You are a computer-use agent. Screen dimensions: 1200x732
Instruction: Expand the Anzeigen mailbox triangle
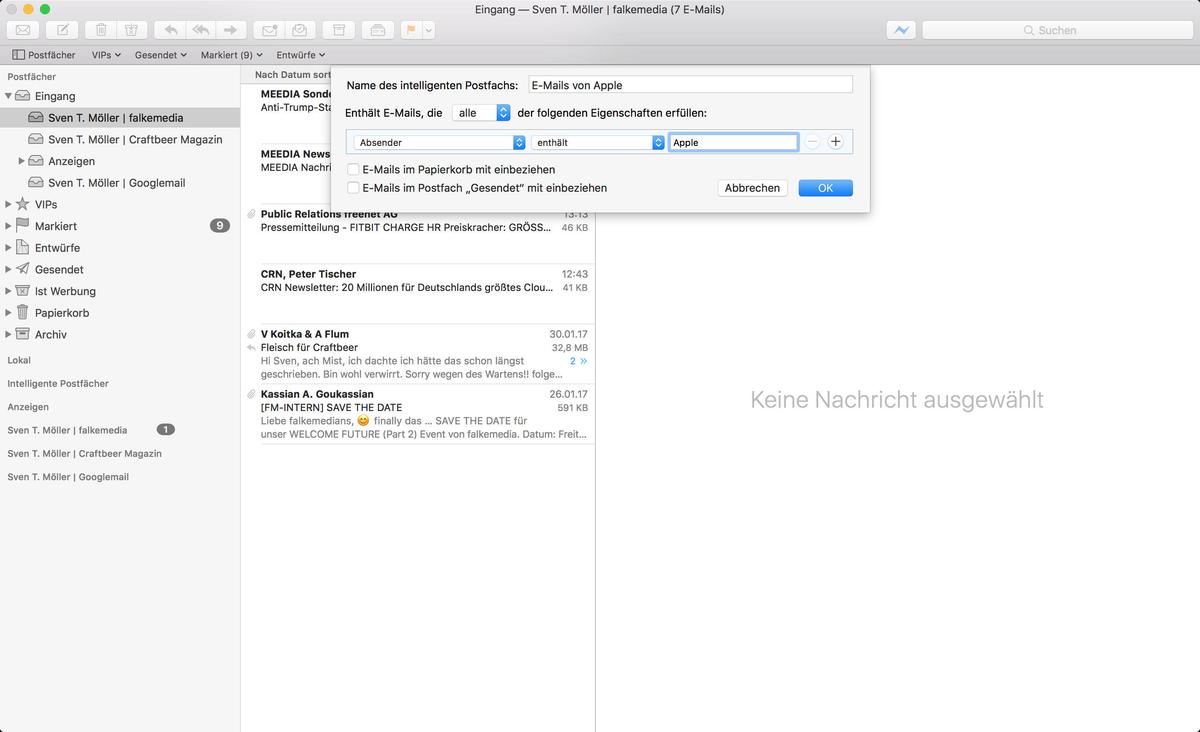[22, 161]
